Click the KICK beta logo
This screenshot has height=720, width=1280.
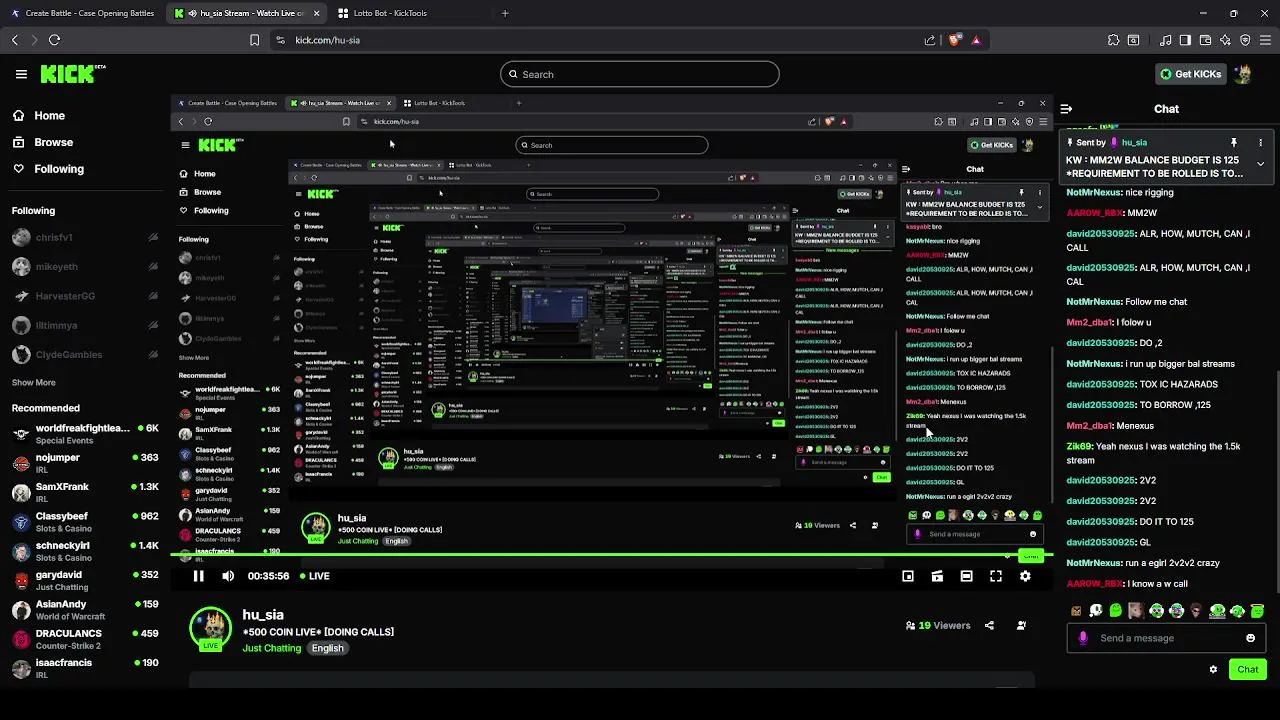coord(73,74)
